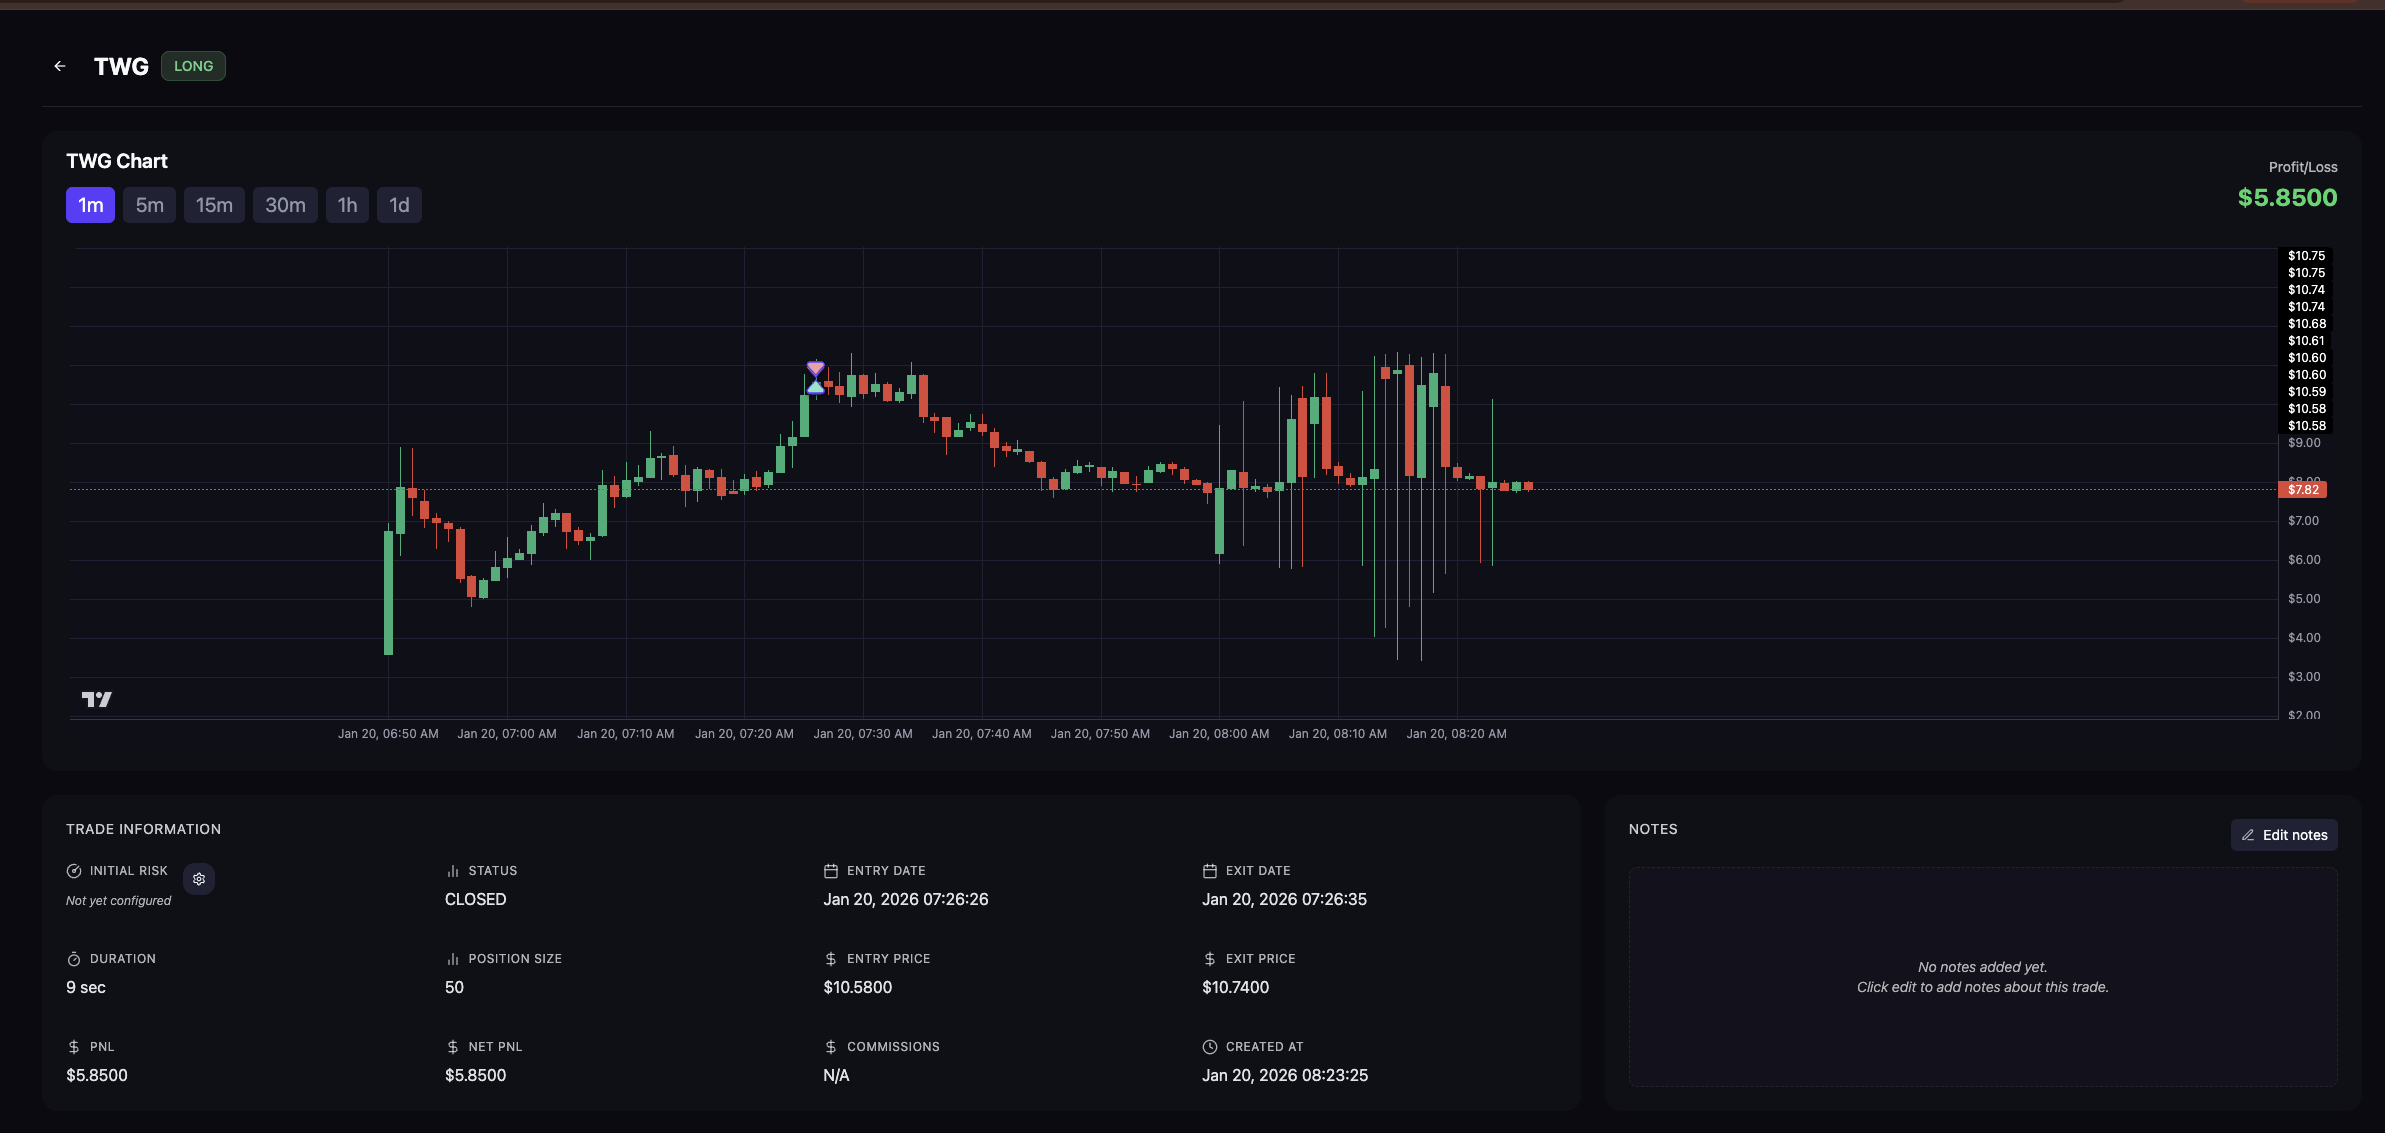Viewport: 2385px width, 1133px height.
Task: Switch to the 1d timeframe
Action: click(399, 205)
